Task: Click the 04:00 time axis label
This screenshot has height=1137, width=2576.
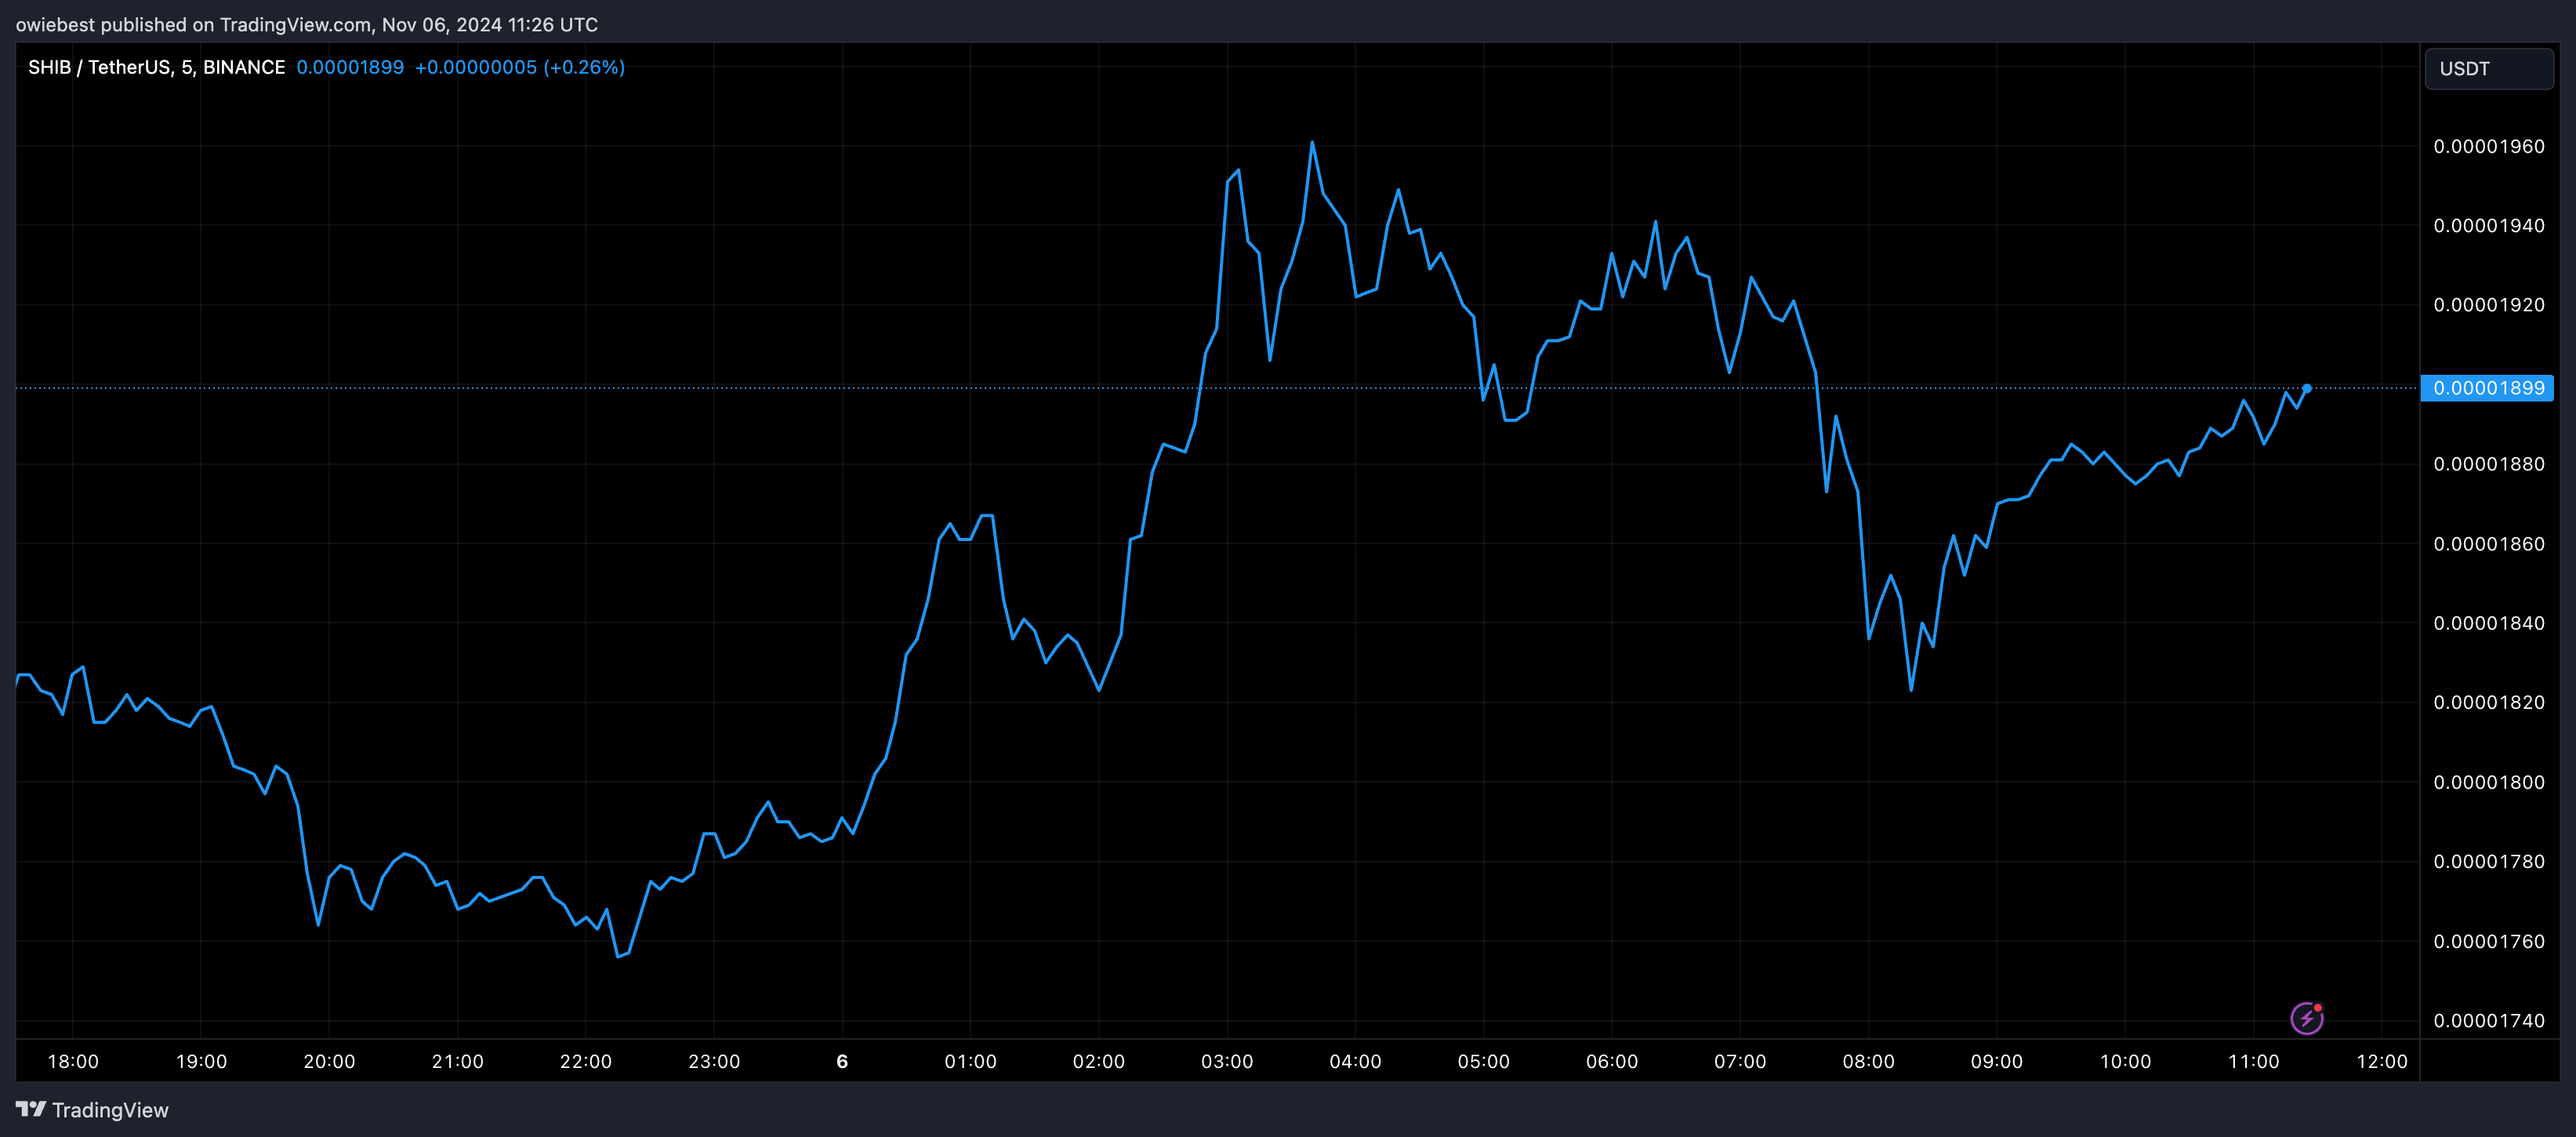Action: pos(1355,1061)
